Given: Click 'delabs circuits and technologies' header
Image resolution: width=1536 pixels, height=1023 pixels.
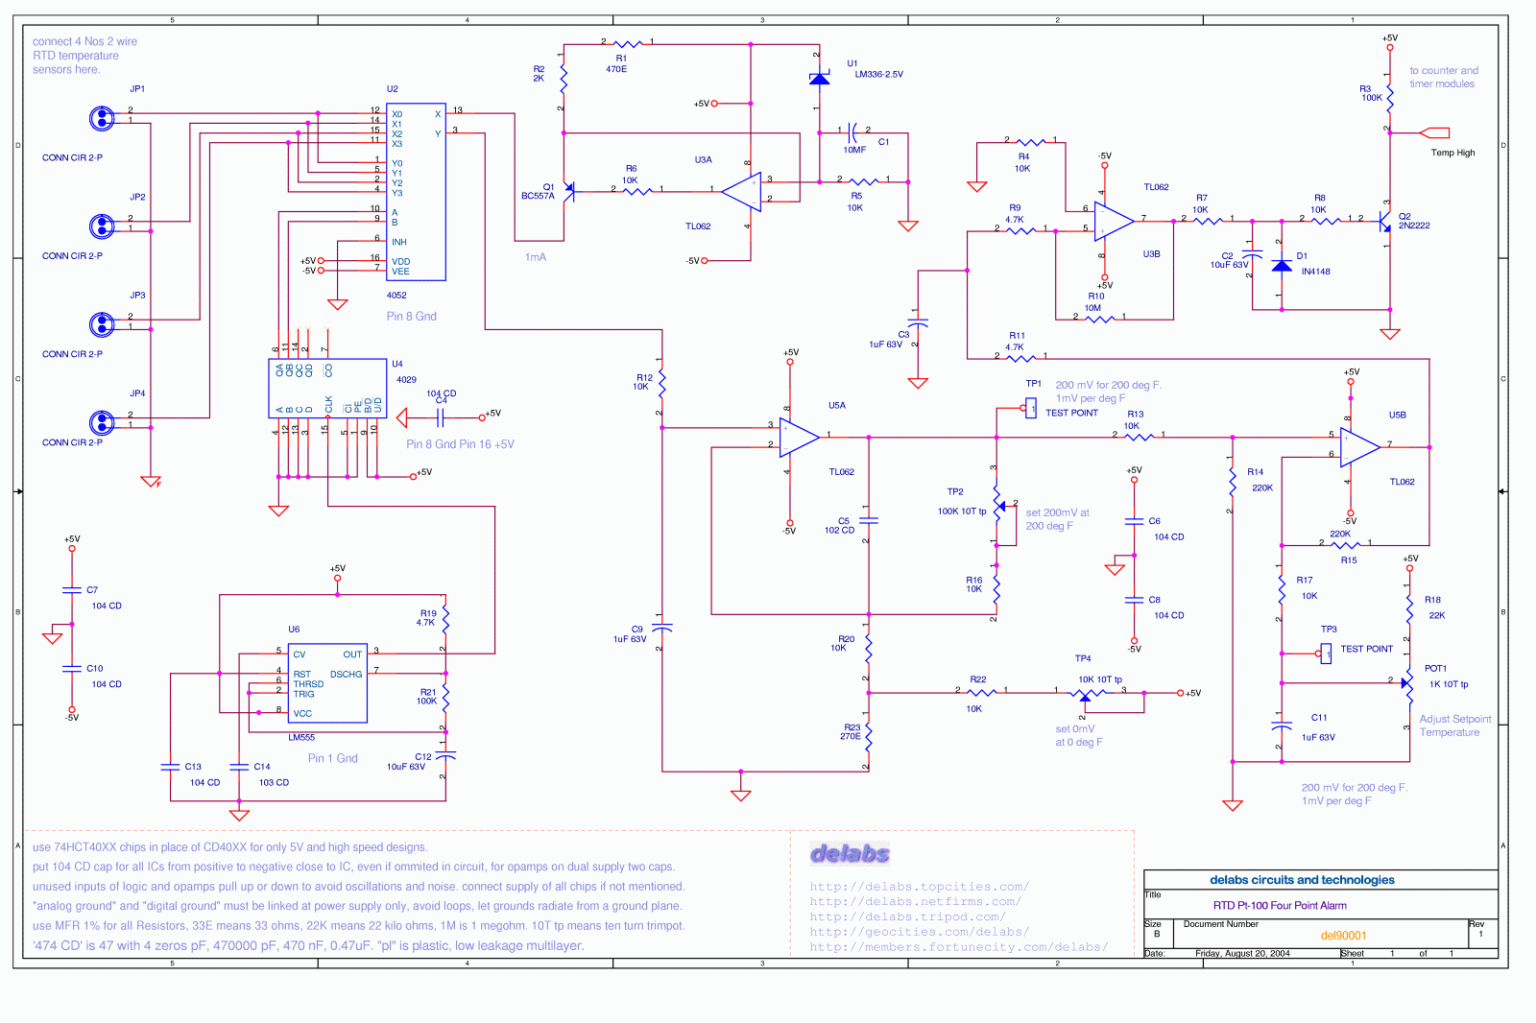Looking at the screenshot, I should coord(1302,880).
